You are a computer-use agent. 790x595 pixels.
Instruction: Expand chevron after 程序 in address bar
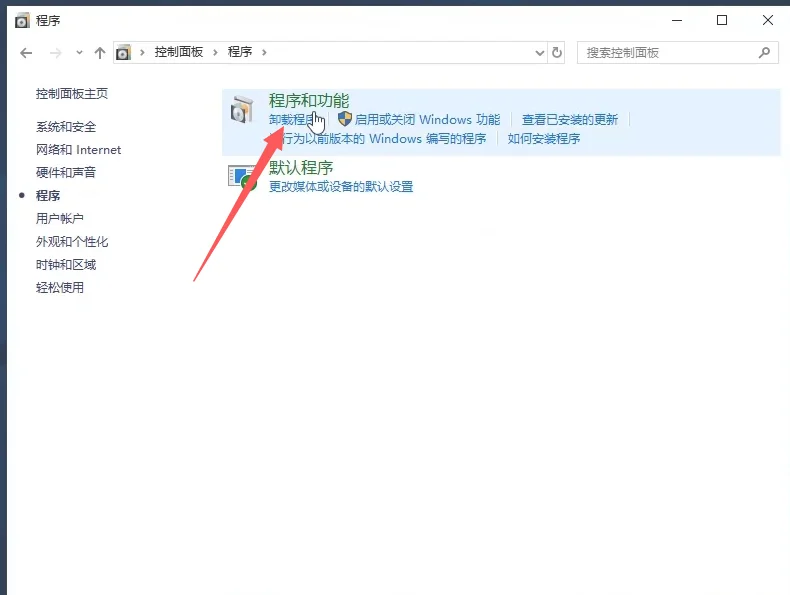[264, 52]
